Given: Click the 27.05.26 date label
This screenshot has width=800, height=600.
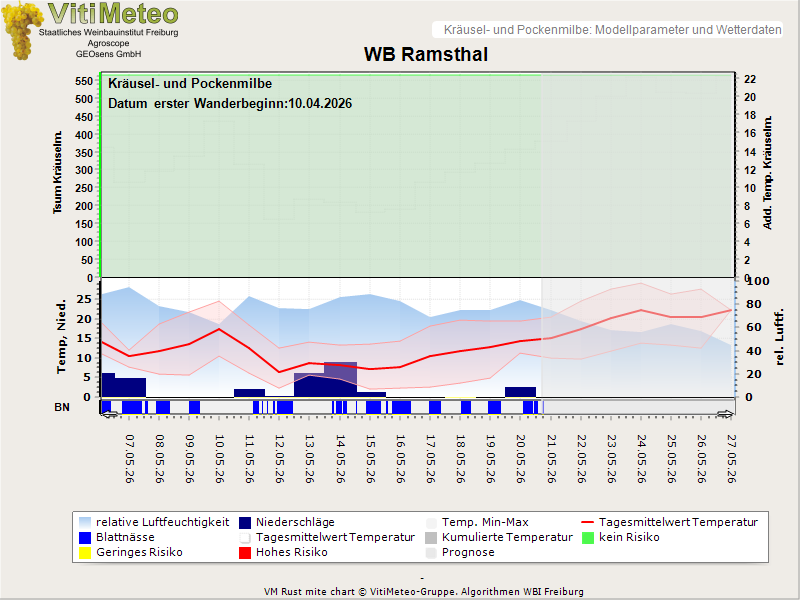Looking at the screenshot, I should click(x=731, y=459).
